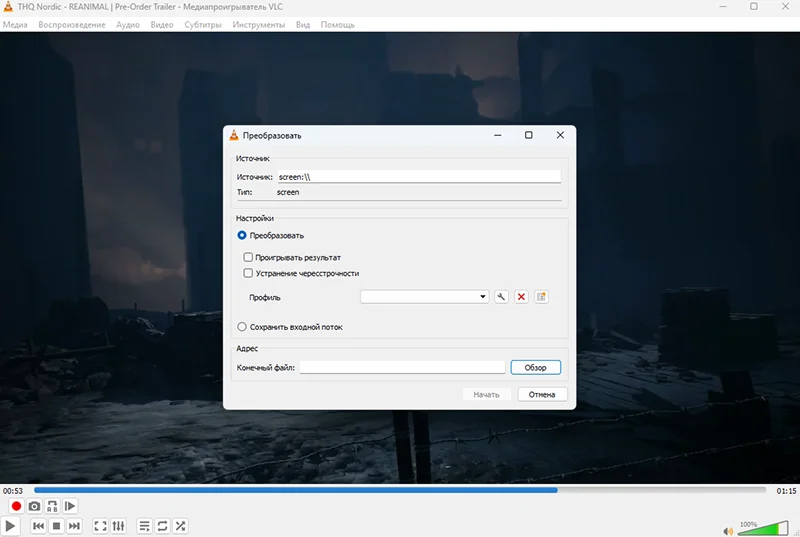Viewport: 800px width, 537px height.
Task: Click the Конечный файл input field
Action: click(x=402, y=368)
